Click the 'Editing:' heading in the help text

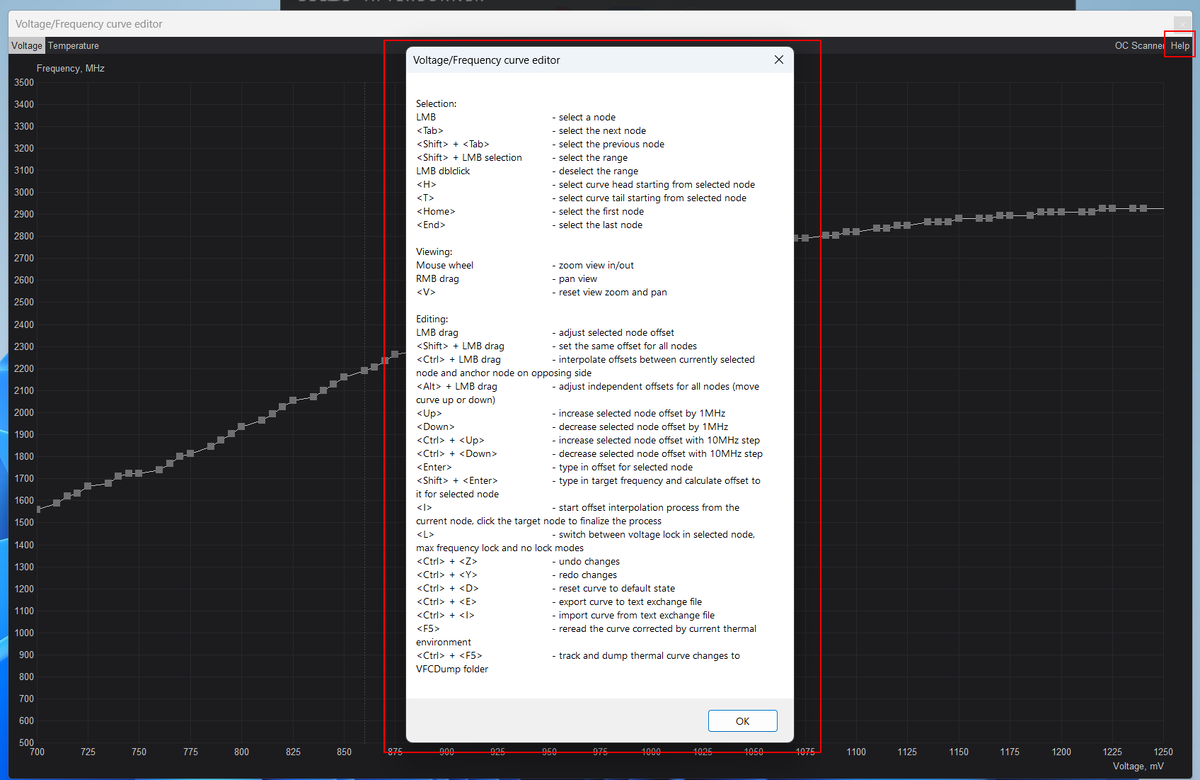coord(432,319)
